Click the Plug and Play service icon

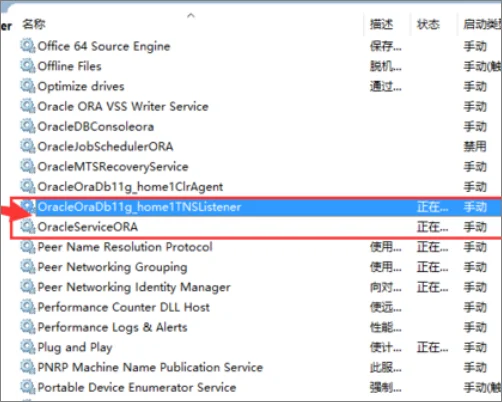[27, 347]
